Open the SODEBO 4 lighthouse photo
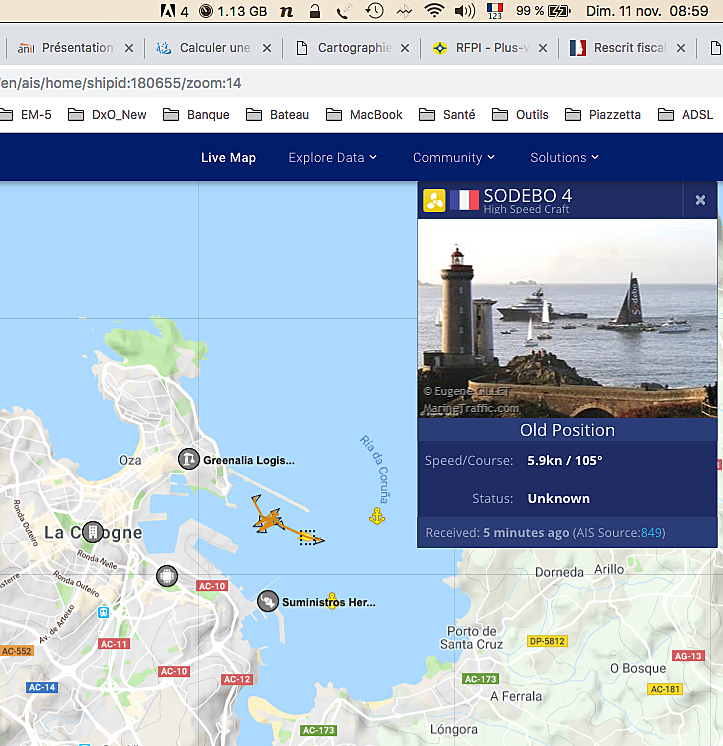The image size is (723, 746). point(567,318)
